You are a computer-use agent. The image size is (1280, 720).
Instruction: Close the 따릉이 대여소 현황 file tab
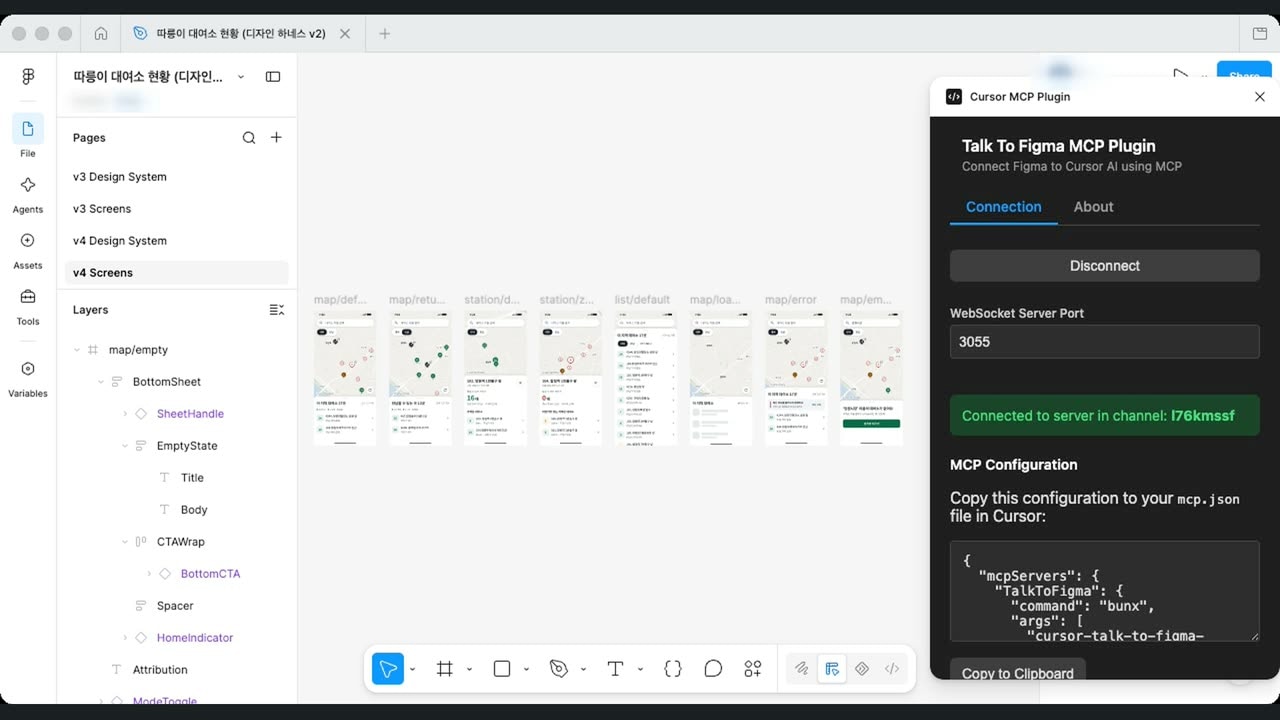tap(345, 33)
